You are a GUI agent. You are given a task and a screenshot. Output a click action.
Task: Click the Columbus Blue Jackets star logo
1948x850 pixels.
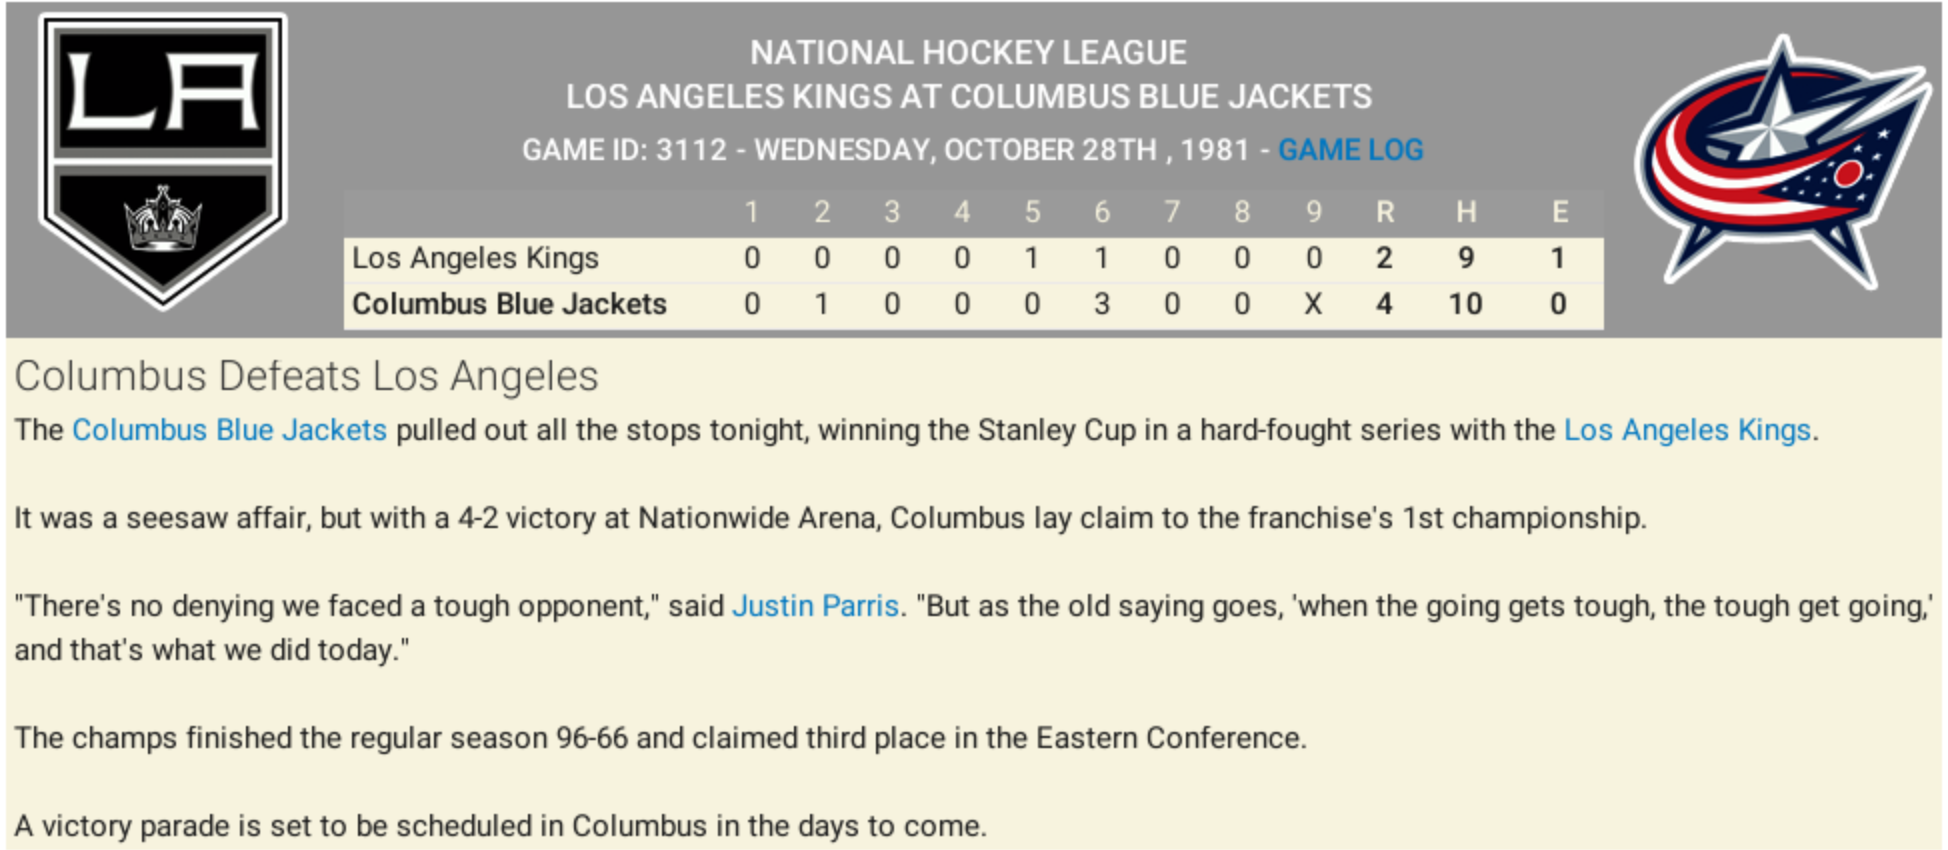1782,160
